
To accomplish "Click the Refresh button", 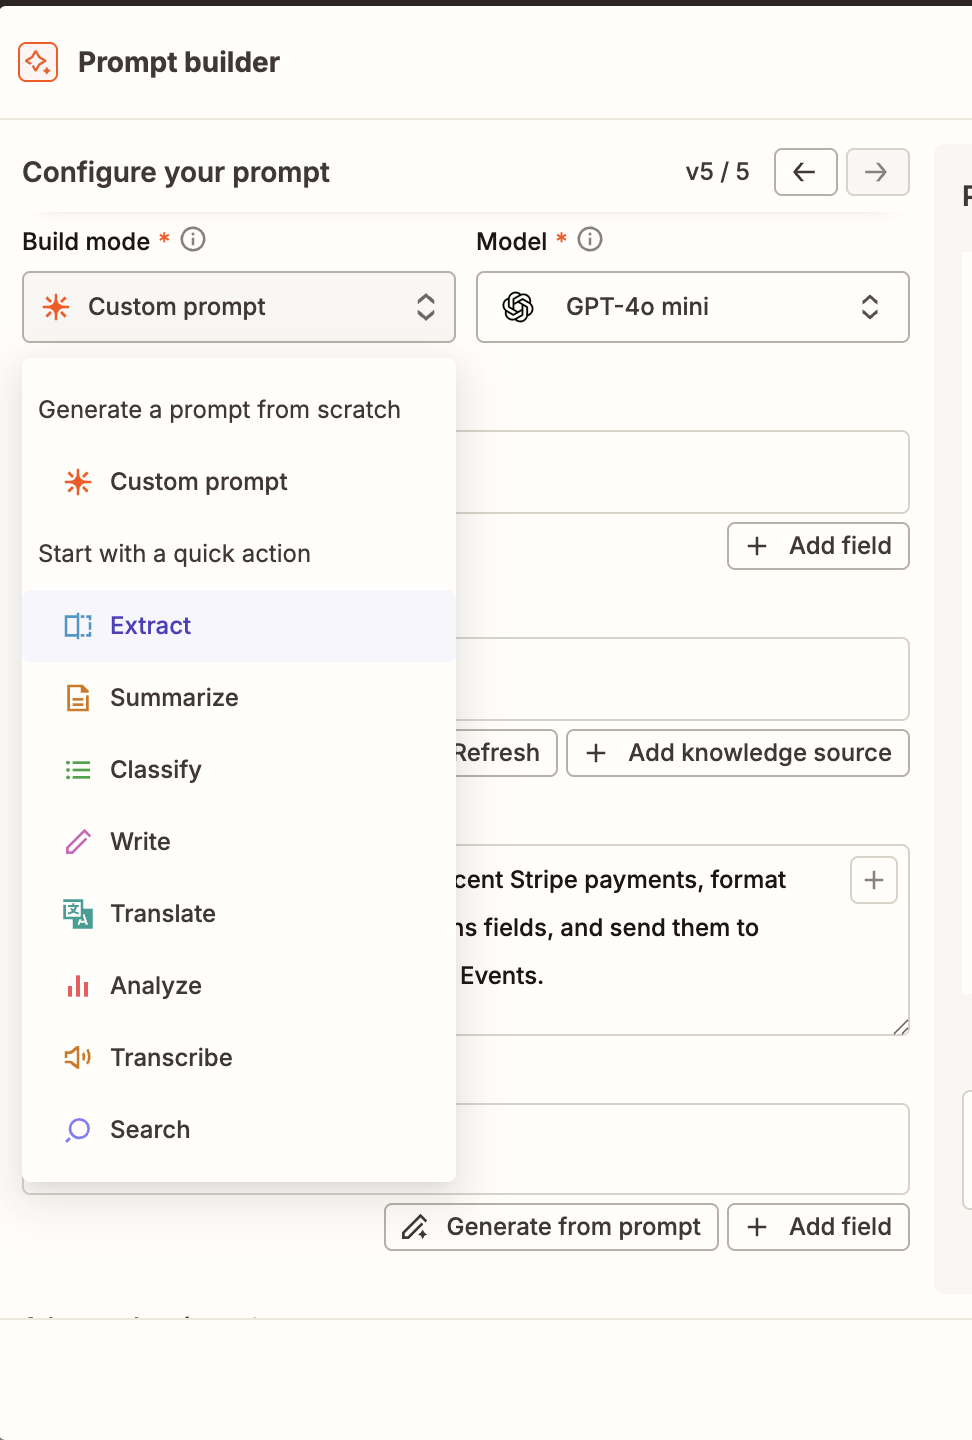I will tap(506, 753).
